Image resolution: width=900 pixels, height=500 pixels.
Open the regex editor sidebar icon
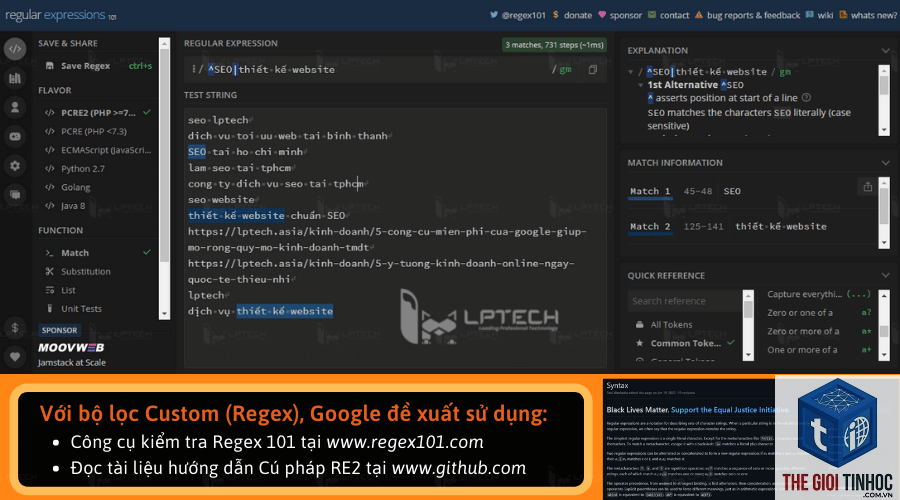15,49
